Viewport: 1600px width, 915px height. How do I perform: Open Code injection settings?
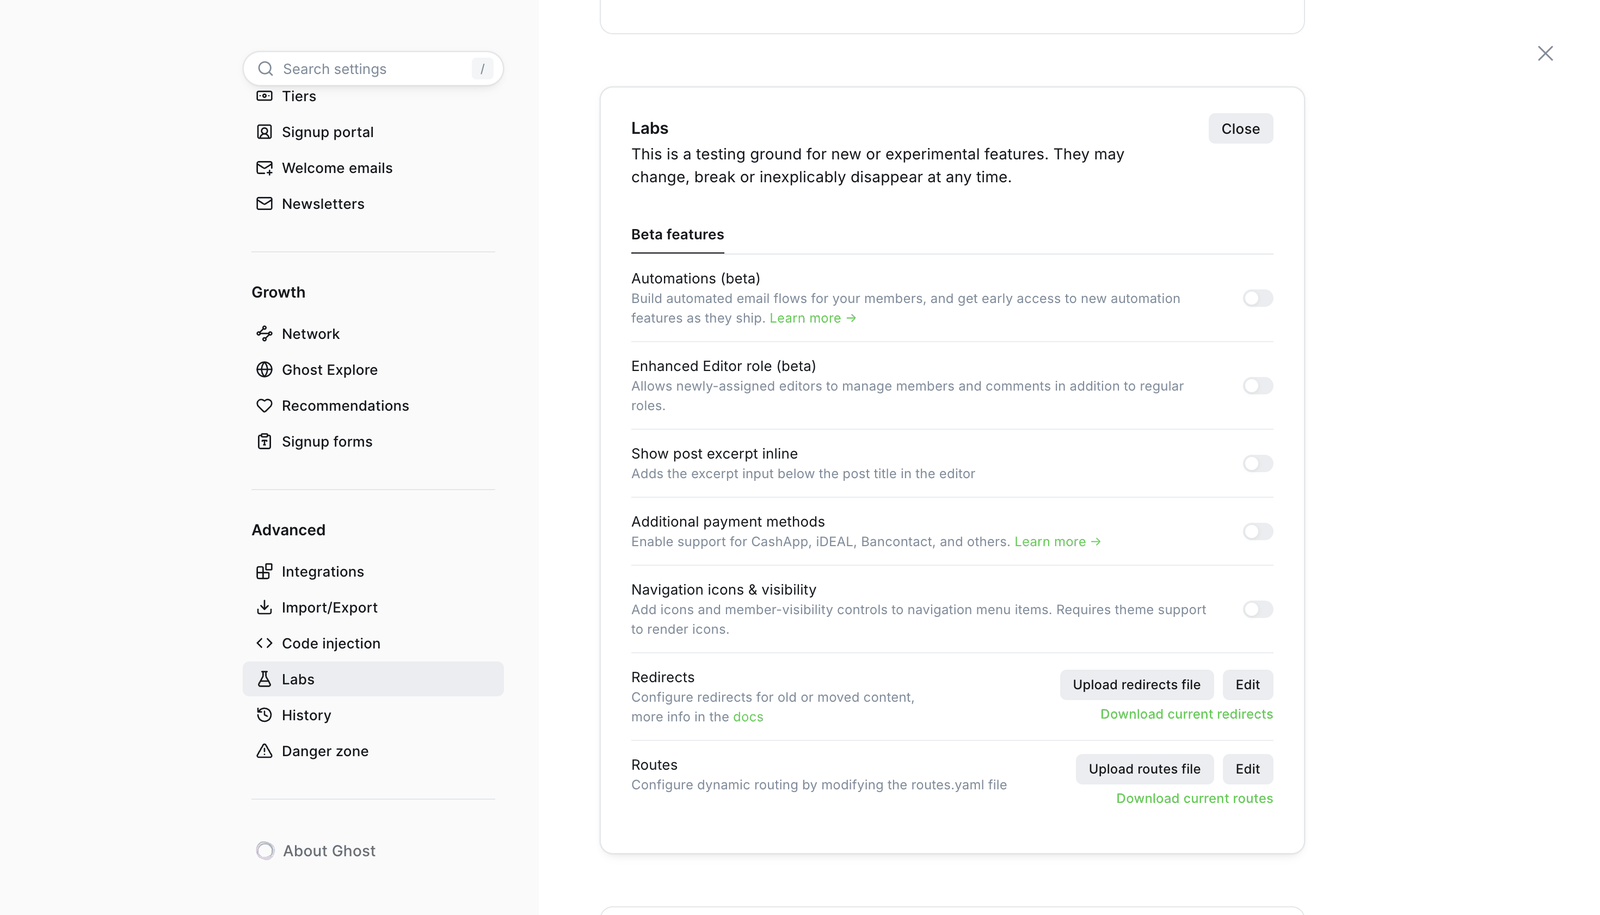coord(373,644)
